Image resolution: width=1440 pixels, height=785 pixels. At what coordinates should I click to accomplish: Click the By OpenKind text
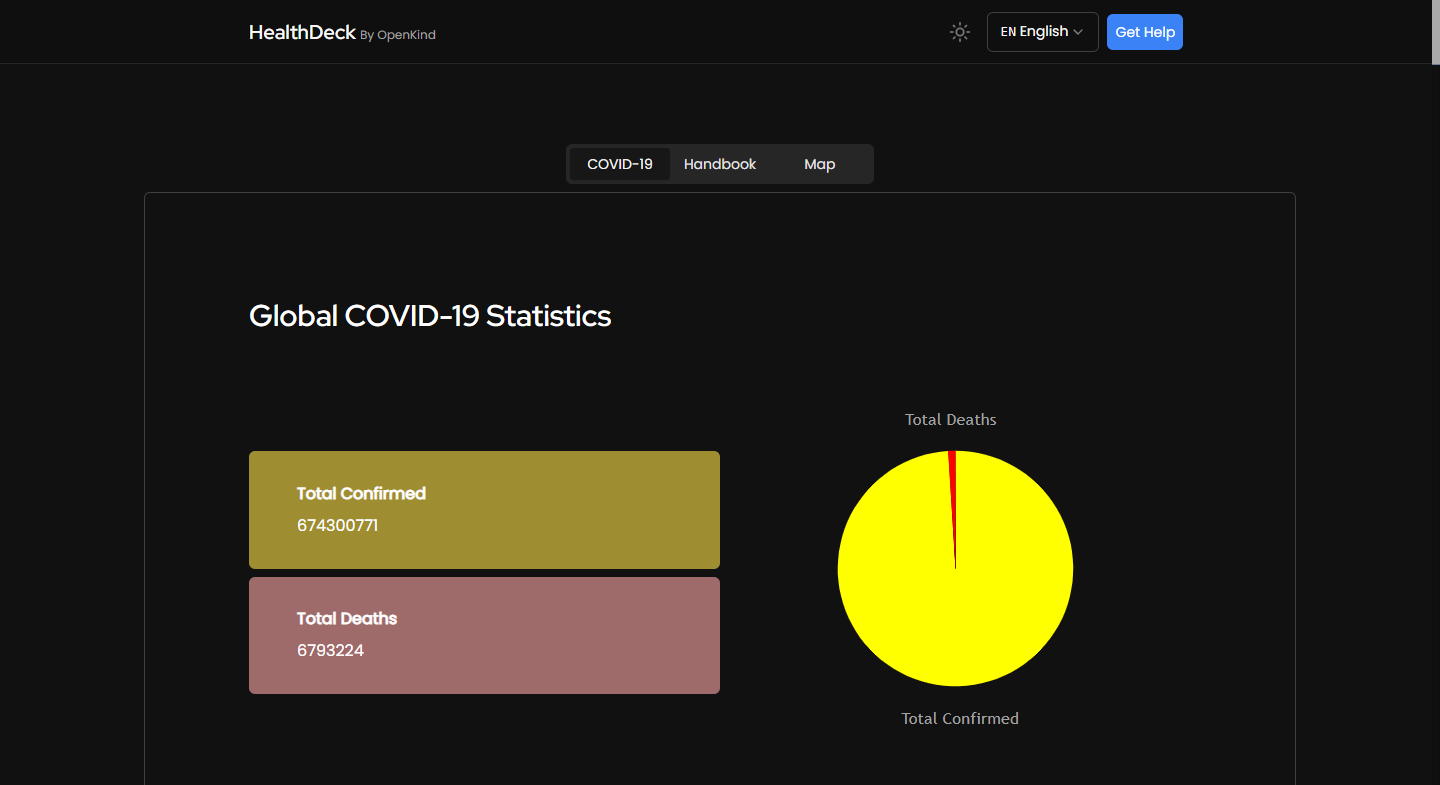(x=398, y=35)
